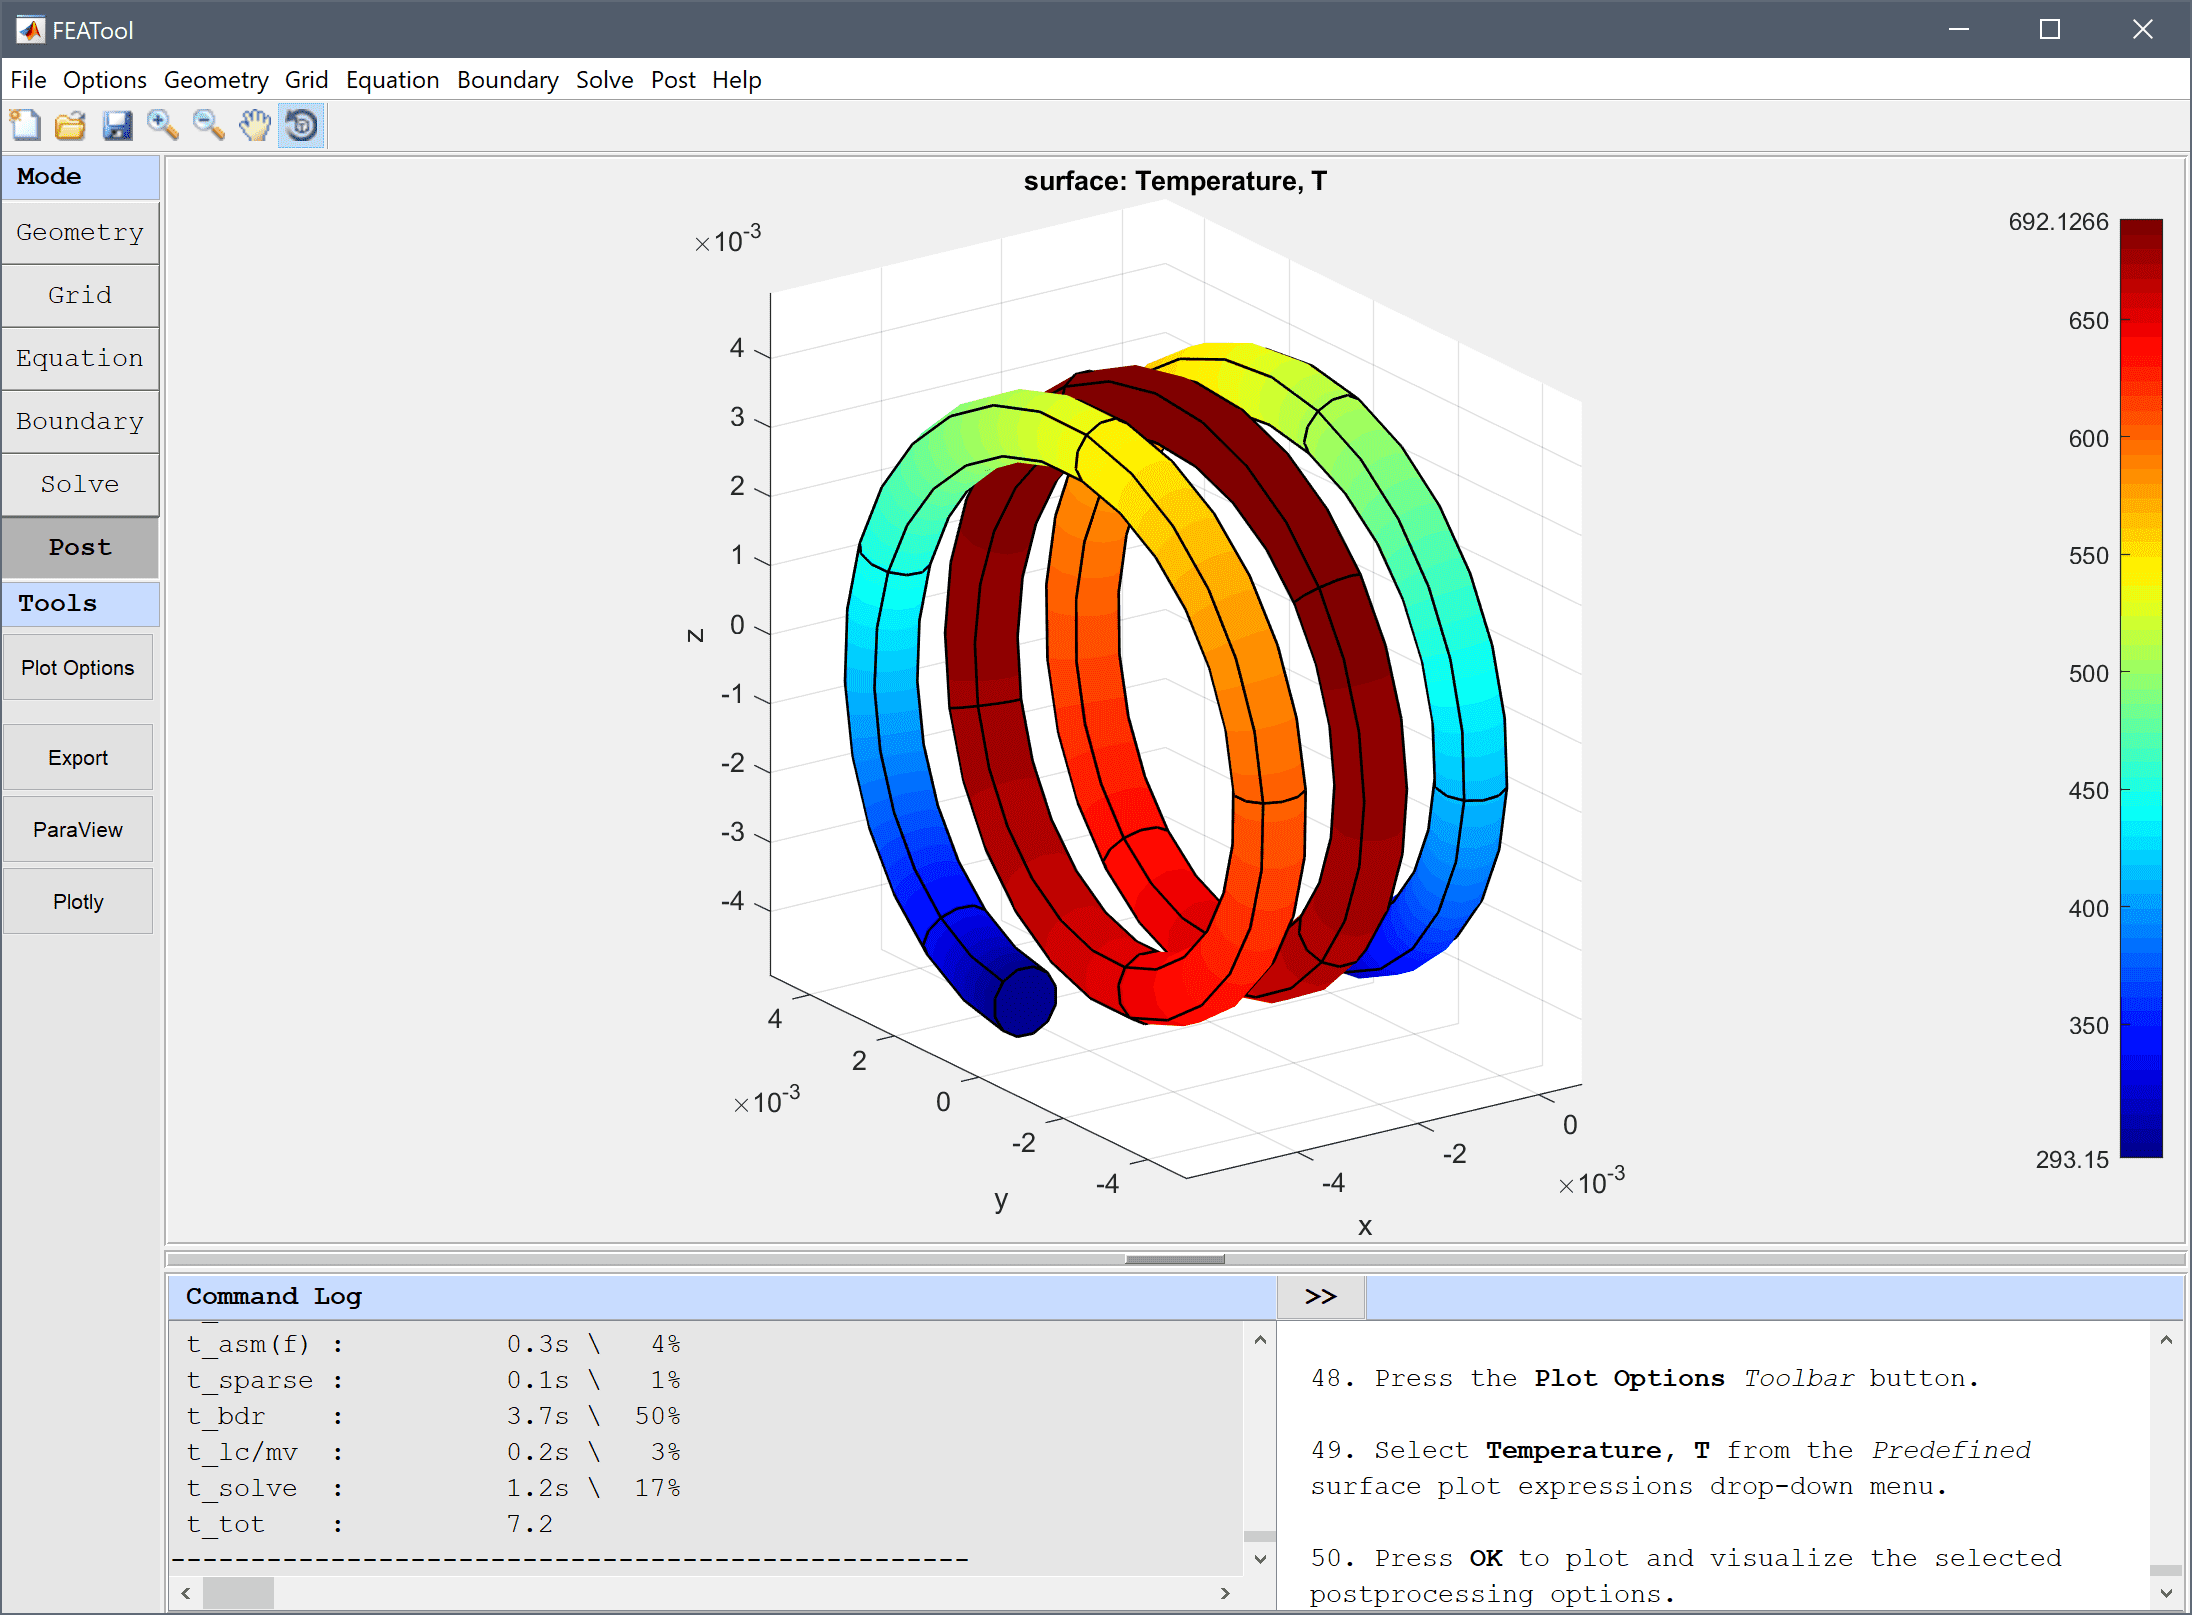Switch to Grid mode in sidebar
This screenshot has height=1615, width=2192.
pos(80,295)
